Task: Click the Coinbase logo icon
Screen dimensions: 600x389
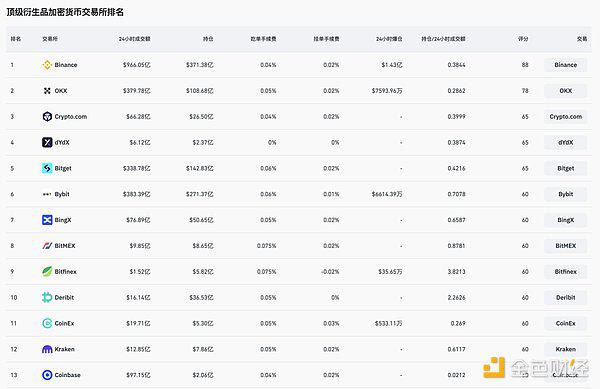Action: 47,375
